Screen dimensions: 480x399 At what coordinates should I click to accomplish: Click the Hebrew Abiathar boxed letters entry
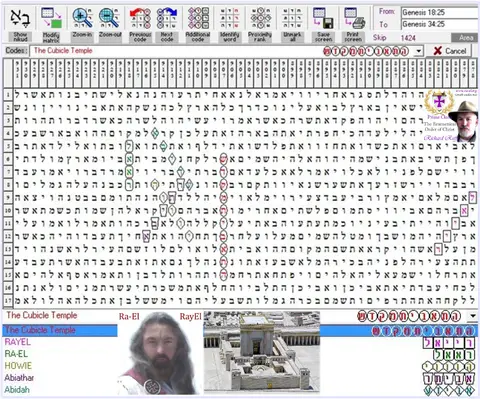coord(449,378)
